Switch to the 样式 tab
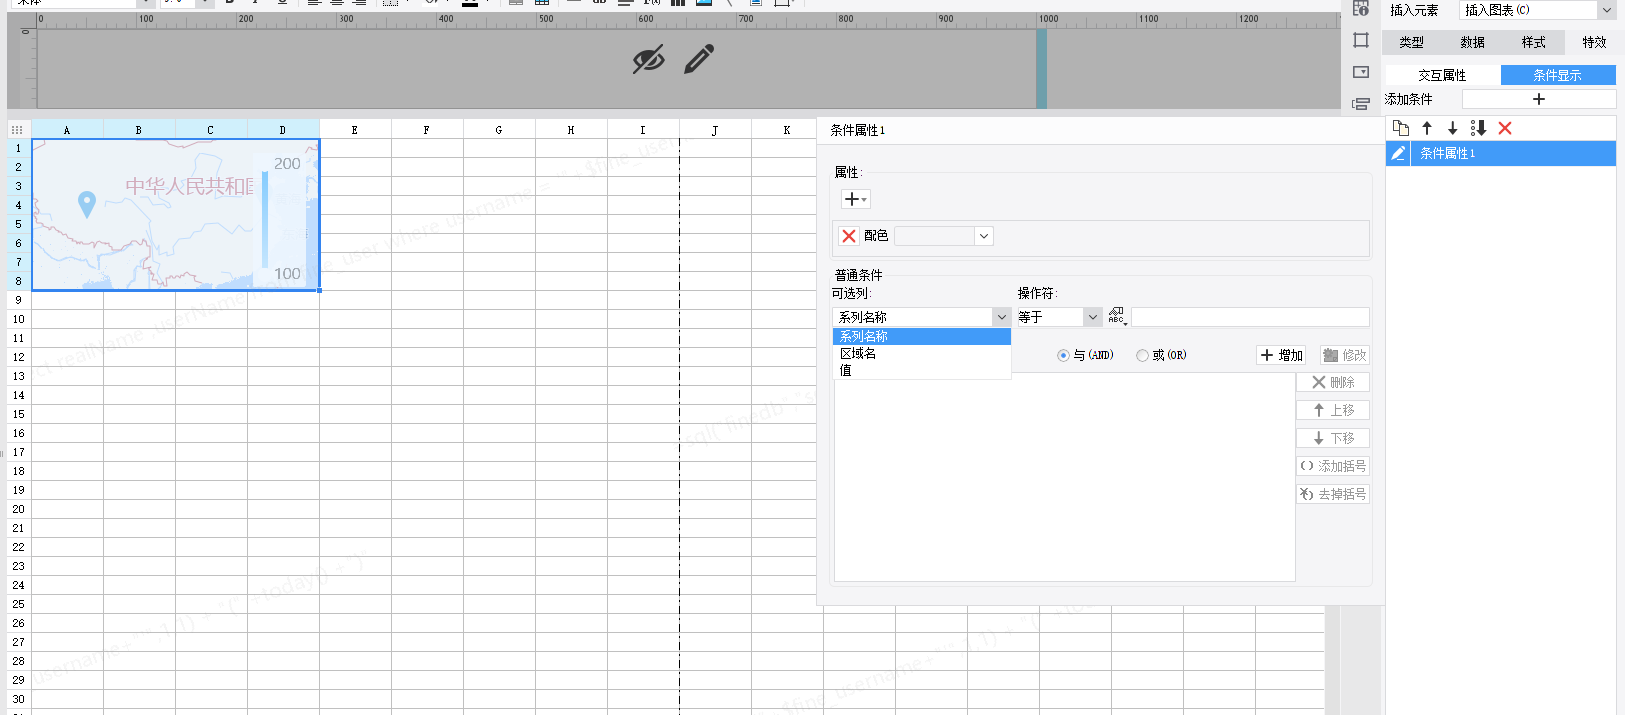This screenshot has height=715, width=1625. click(x=1533, y=42)
